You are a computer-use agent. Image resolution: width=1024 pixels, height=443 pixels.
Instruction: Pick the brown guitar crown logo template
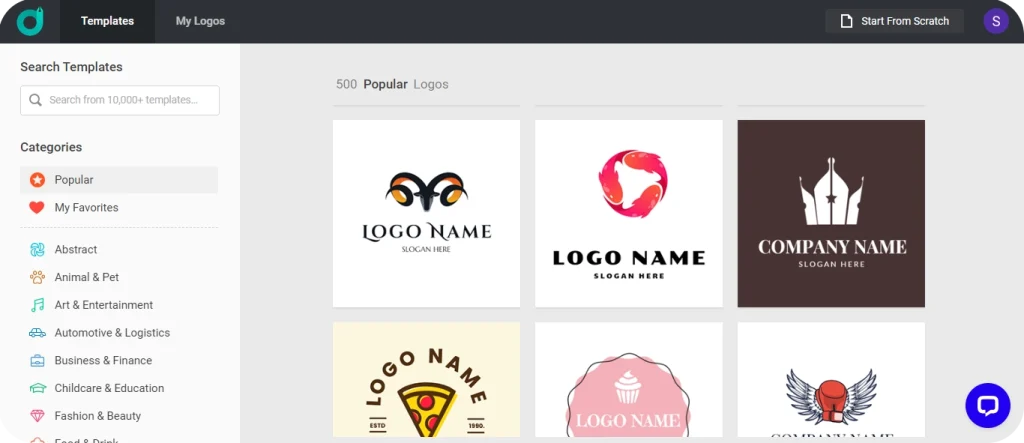831,213
